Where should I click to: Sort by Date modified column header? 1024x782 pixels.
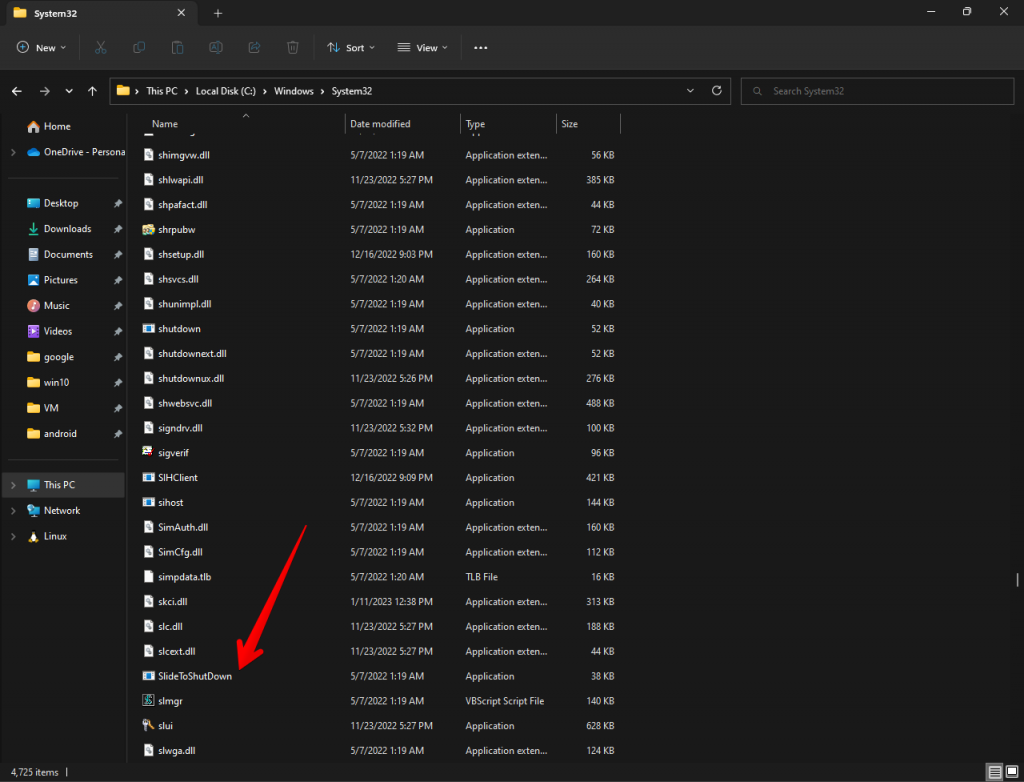[x=380, y=124]
